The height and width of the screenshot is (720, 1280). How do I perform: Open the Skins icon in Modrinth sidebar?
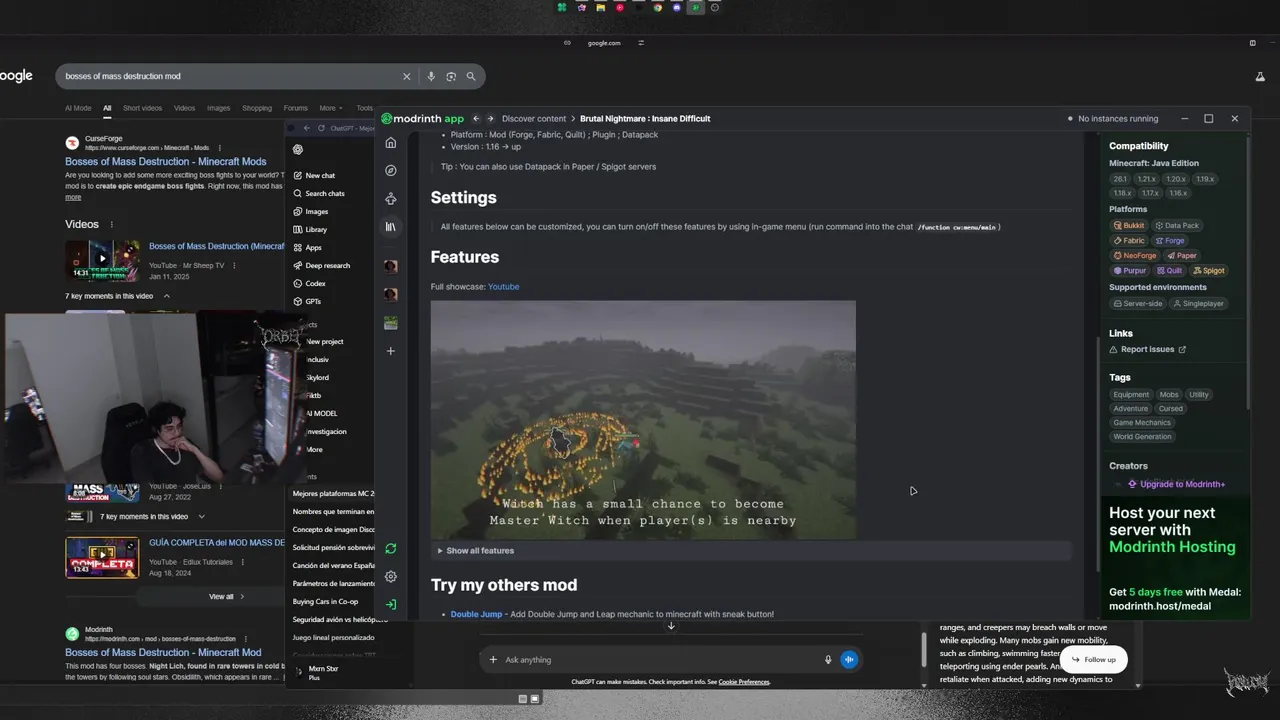(391, 199)
